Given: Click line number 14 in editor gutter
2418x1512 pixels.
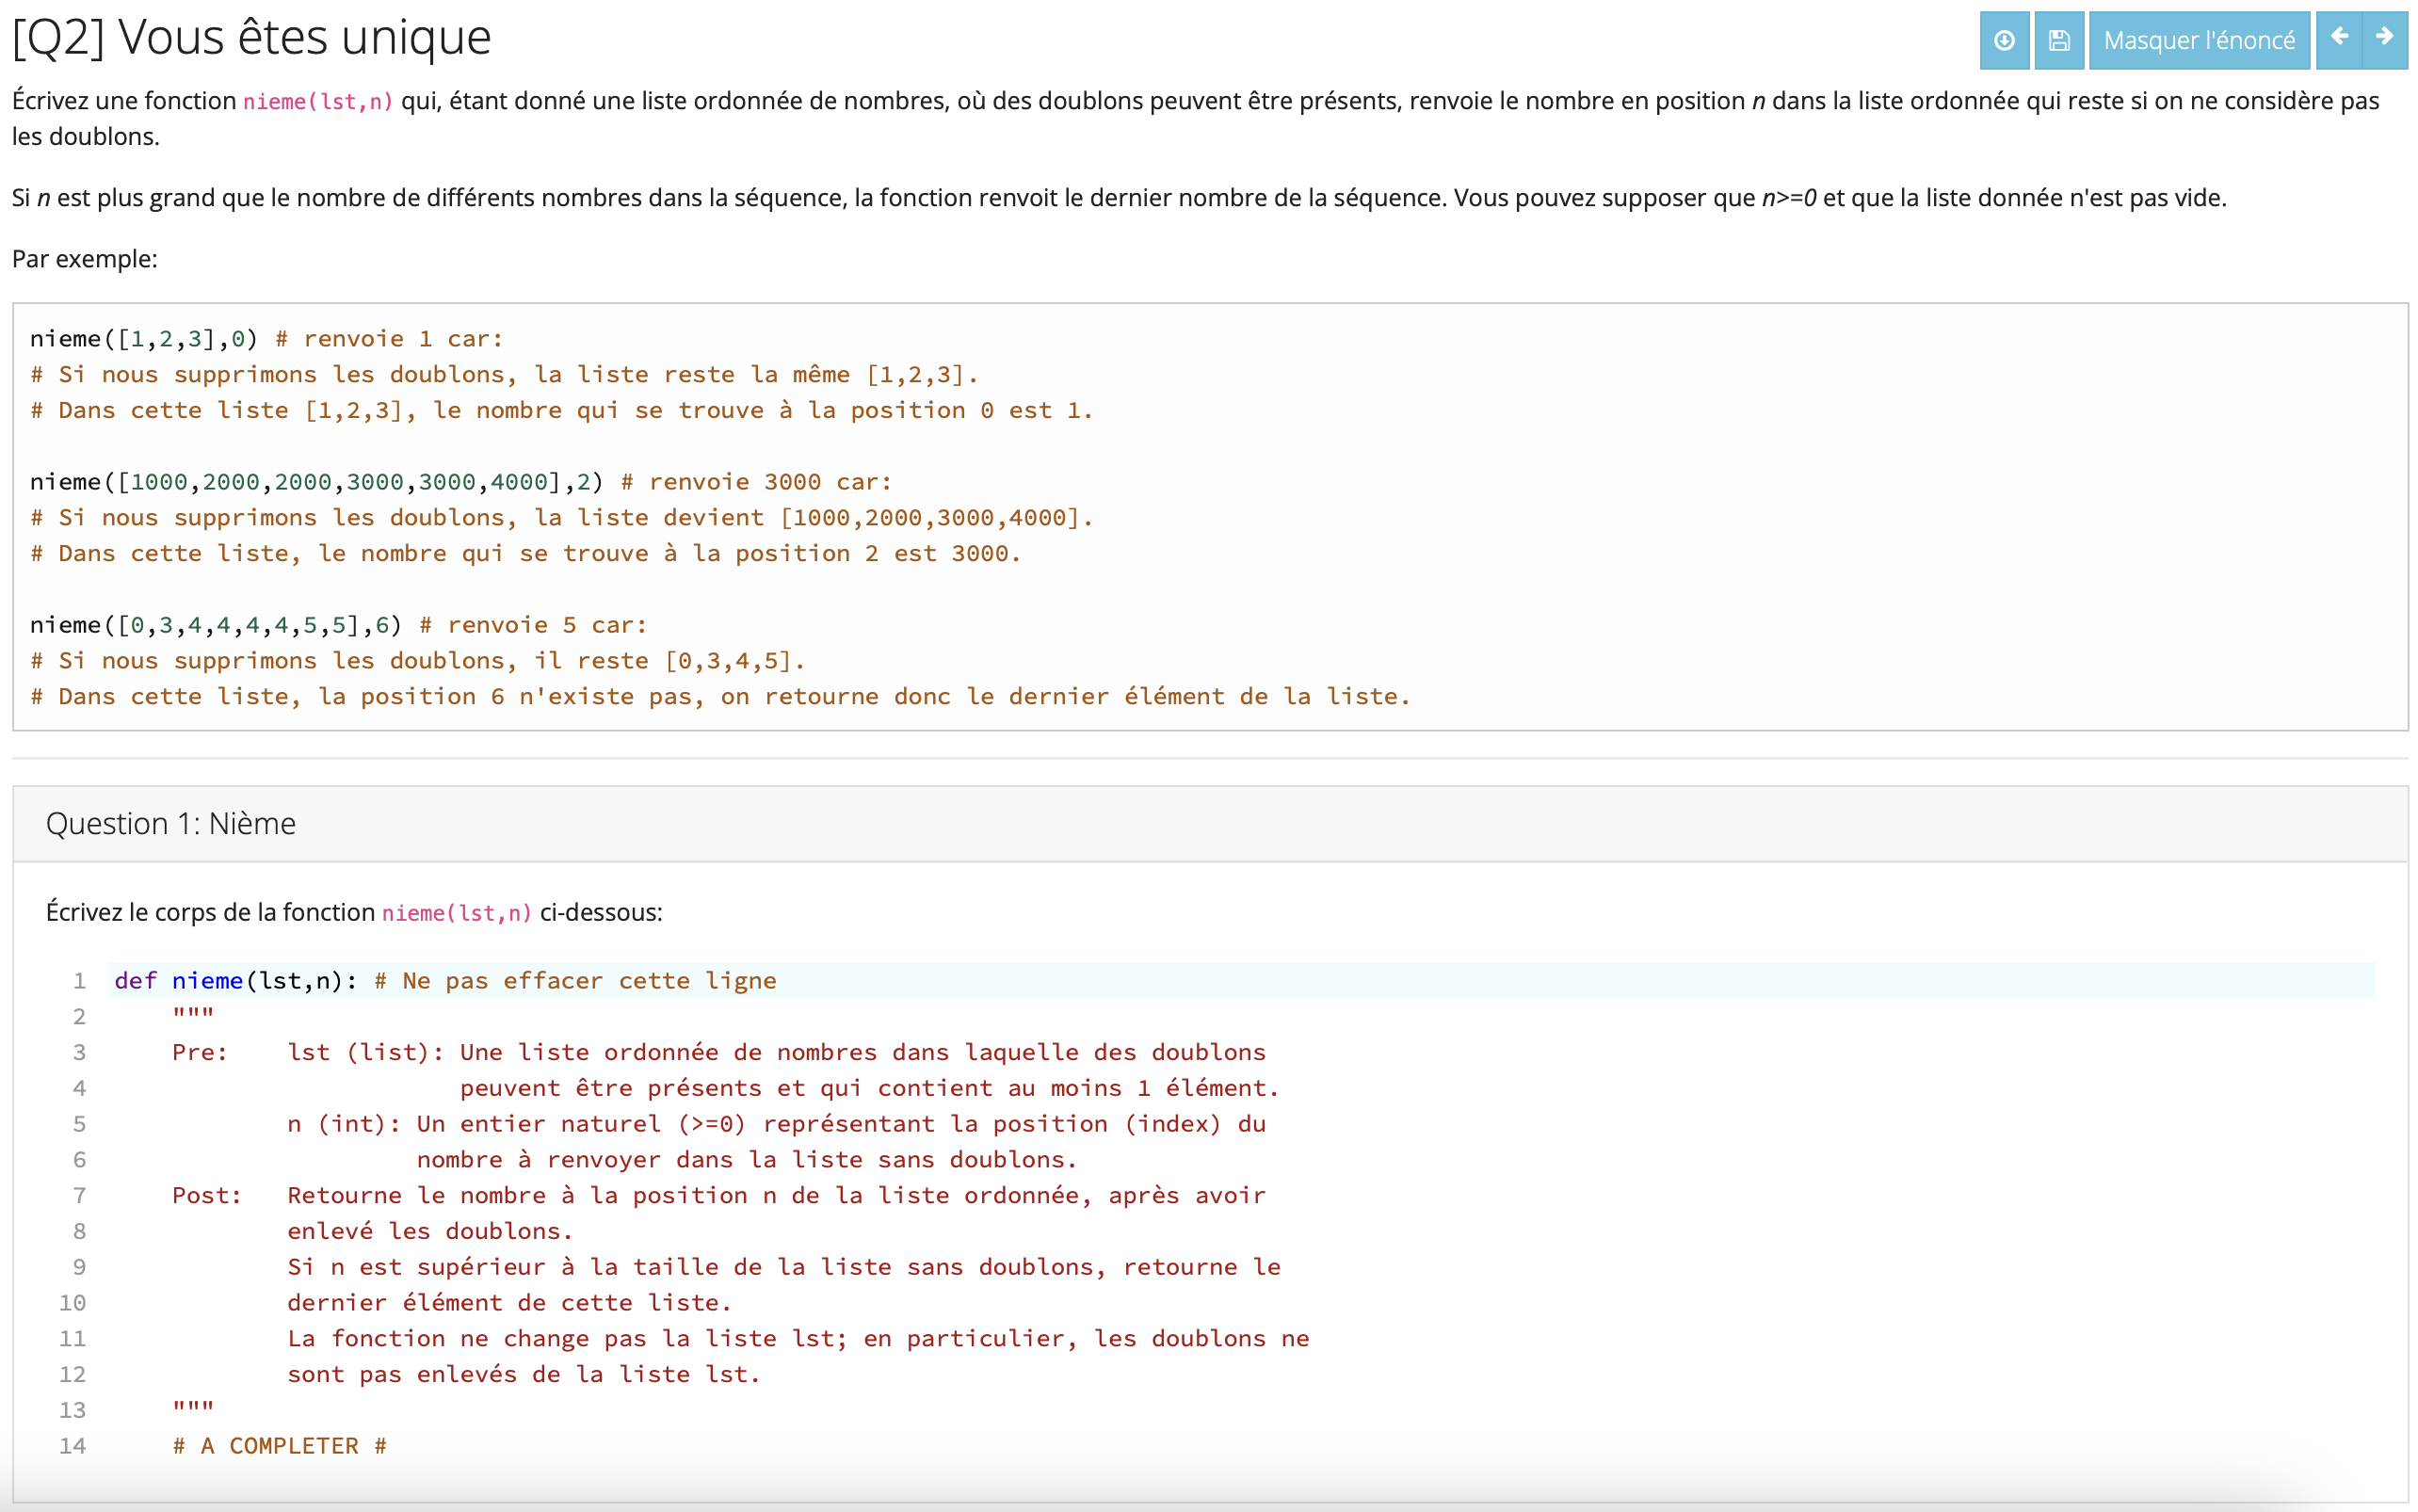Looking at the screenshot, I should (x=72, y=1446).
